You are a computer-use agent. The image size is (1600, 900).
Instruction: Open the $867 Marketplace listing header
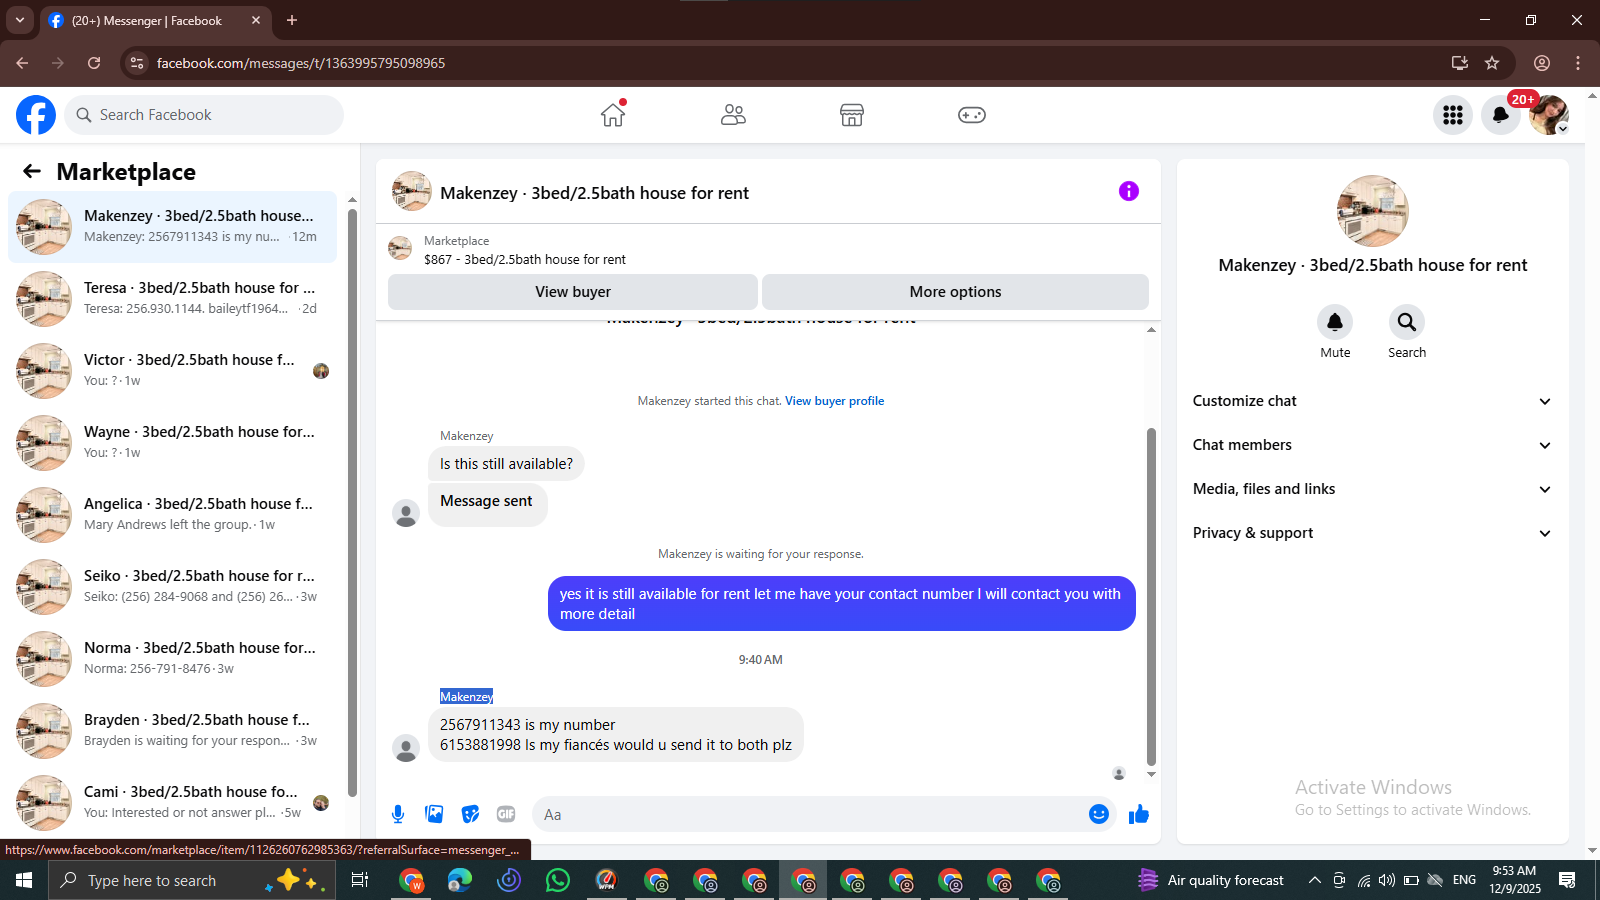point(768,249)
